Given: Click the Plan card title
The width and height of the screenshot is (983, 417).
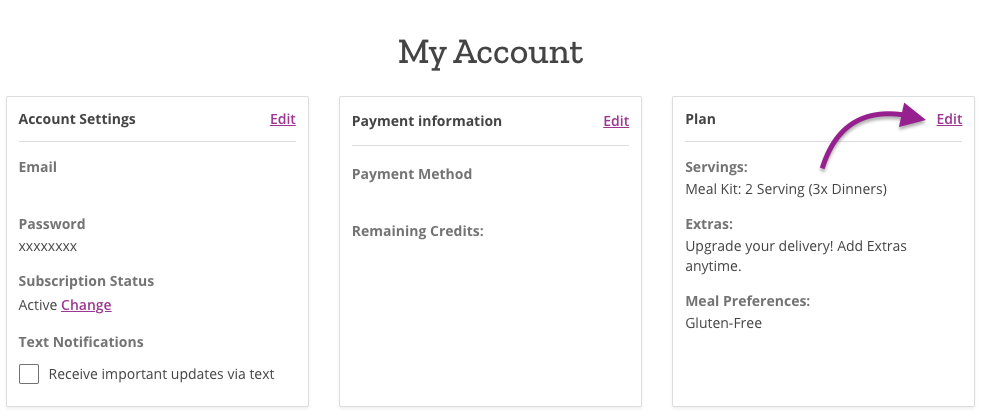Looking at the screenshot, I should 700,119.
